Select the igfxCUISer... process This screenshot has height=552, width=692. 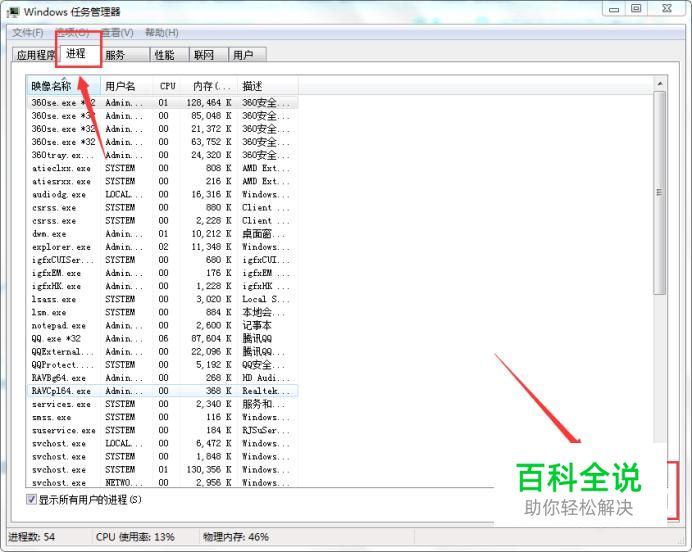pos(162,260)
